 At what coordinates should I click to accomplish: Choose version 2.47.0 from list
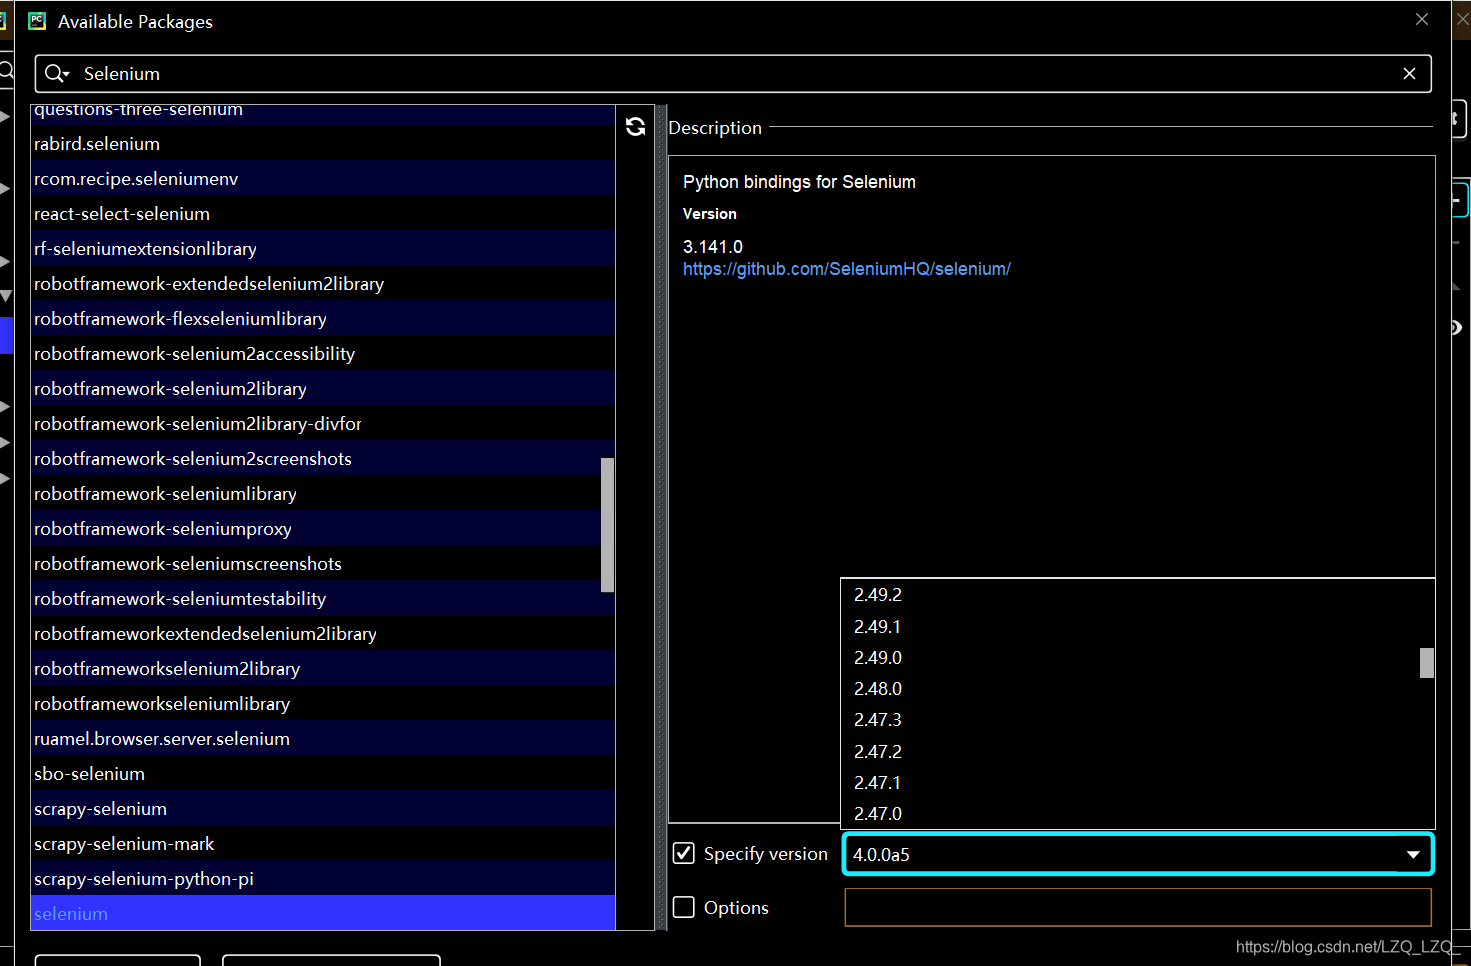pyautogui.click(x=1130, y=814)
